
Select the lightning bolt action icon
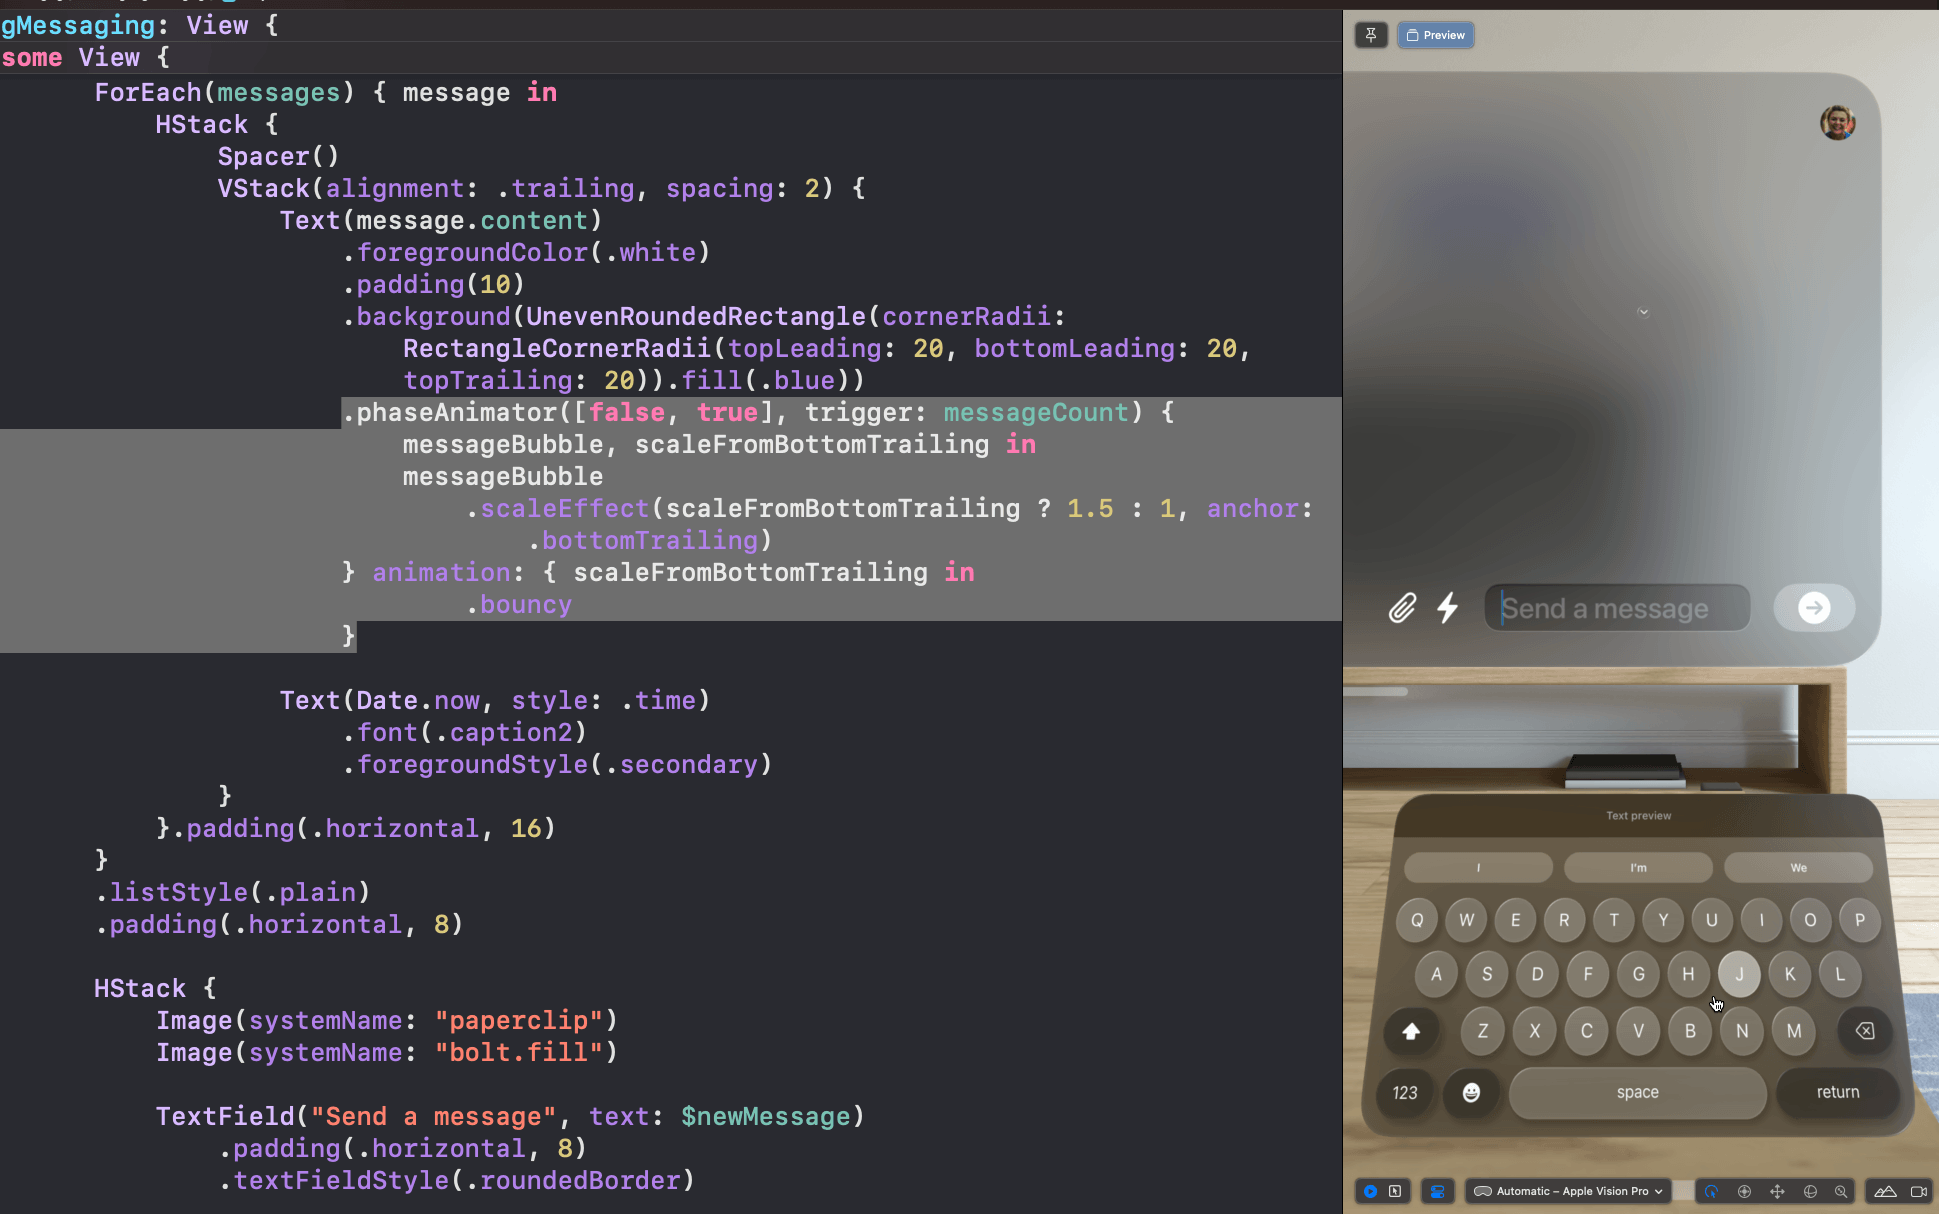click(x=1446, y=607)
